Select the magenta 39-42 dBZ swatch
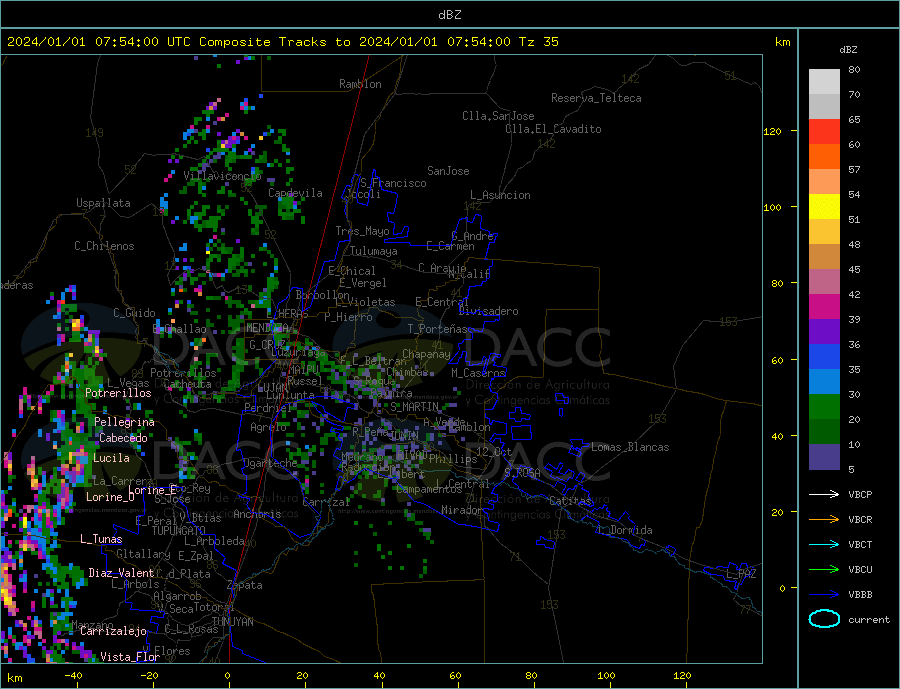The height and width of the screenshot is (689, 900). (x=824, y=307)
